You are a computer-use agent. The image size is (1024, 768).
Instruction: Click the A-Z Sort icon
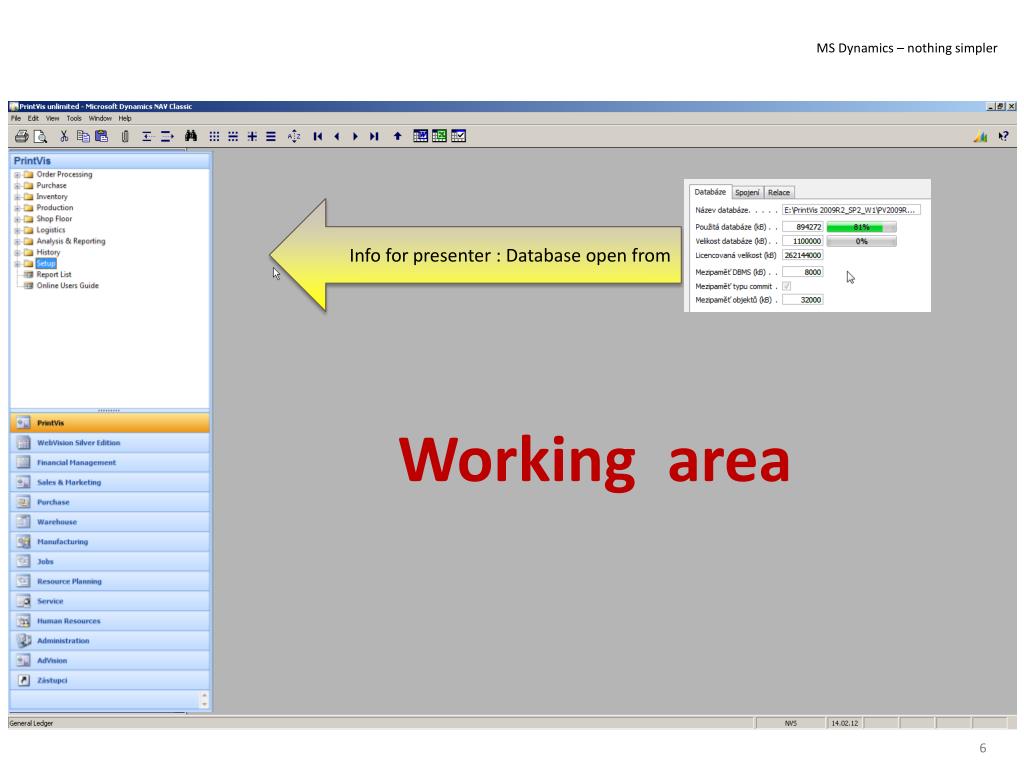(294, 136)
